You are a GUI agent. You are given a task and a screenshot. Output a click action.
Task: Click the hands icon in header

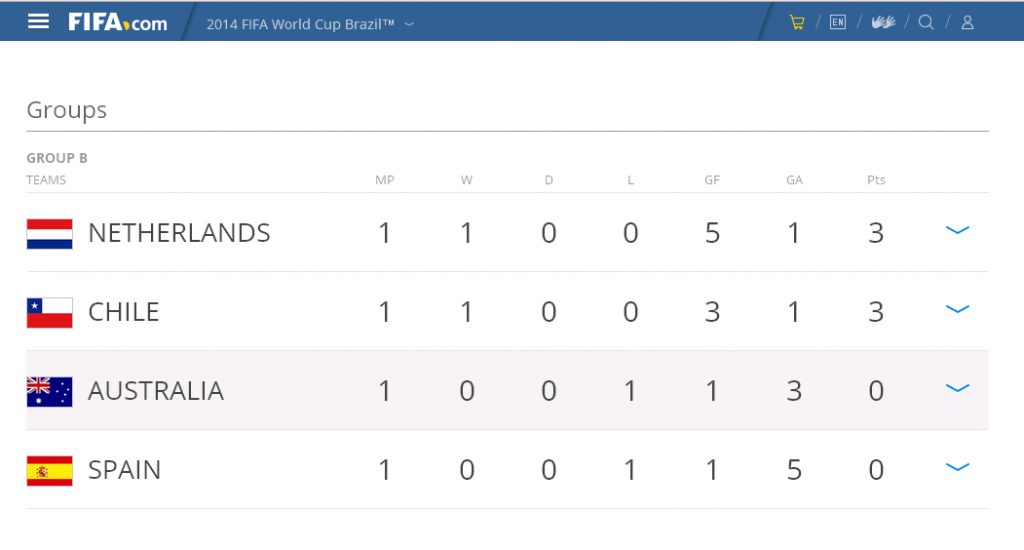click(x=883, y=22)
